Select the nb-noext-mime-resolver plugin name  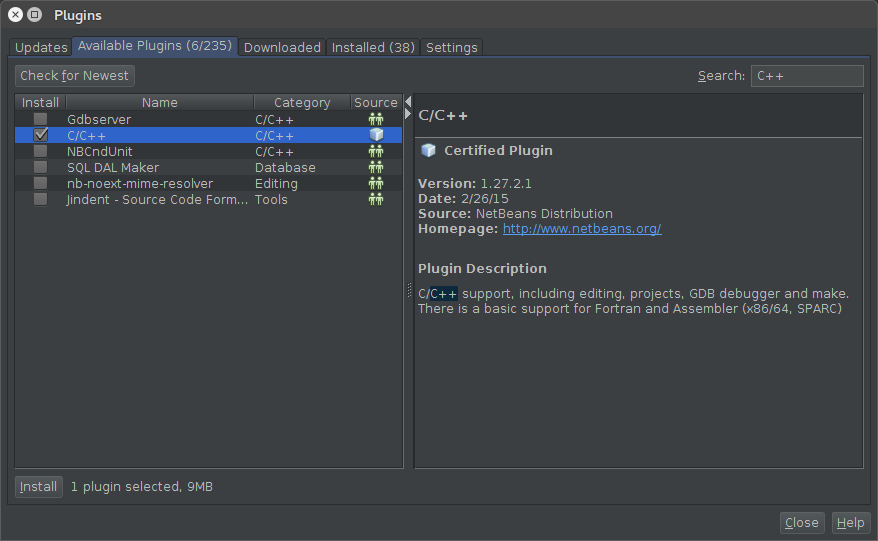pyautogui.click(x=140, y=183)
